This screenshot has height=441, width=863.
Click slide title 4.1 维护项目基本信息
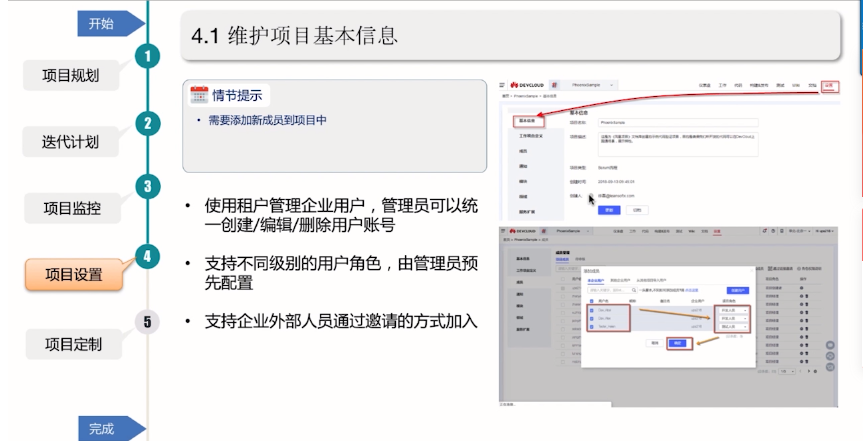tap(294, 36)
